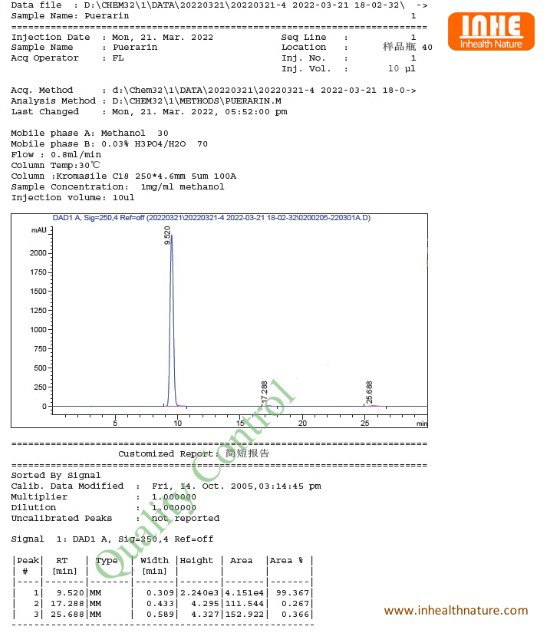
Task: Click the Area cell 152.922
Action: point(244,614)
